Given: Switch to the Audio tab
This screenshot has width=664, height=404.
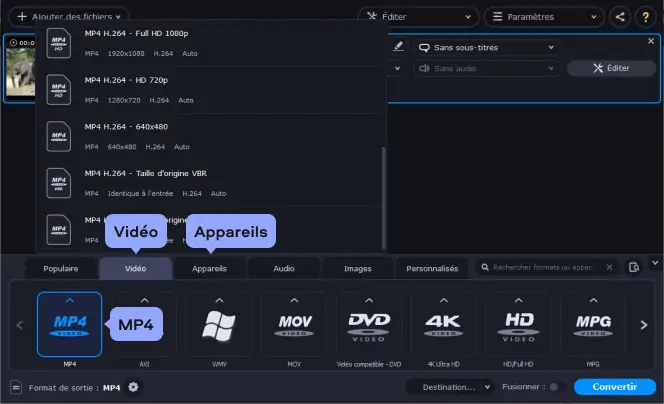Looking at the screenshot, I should coord(284,268).
